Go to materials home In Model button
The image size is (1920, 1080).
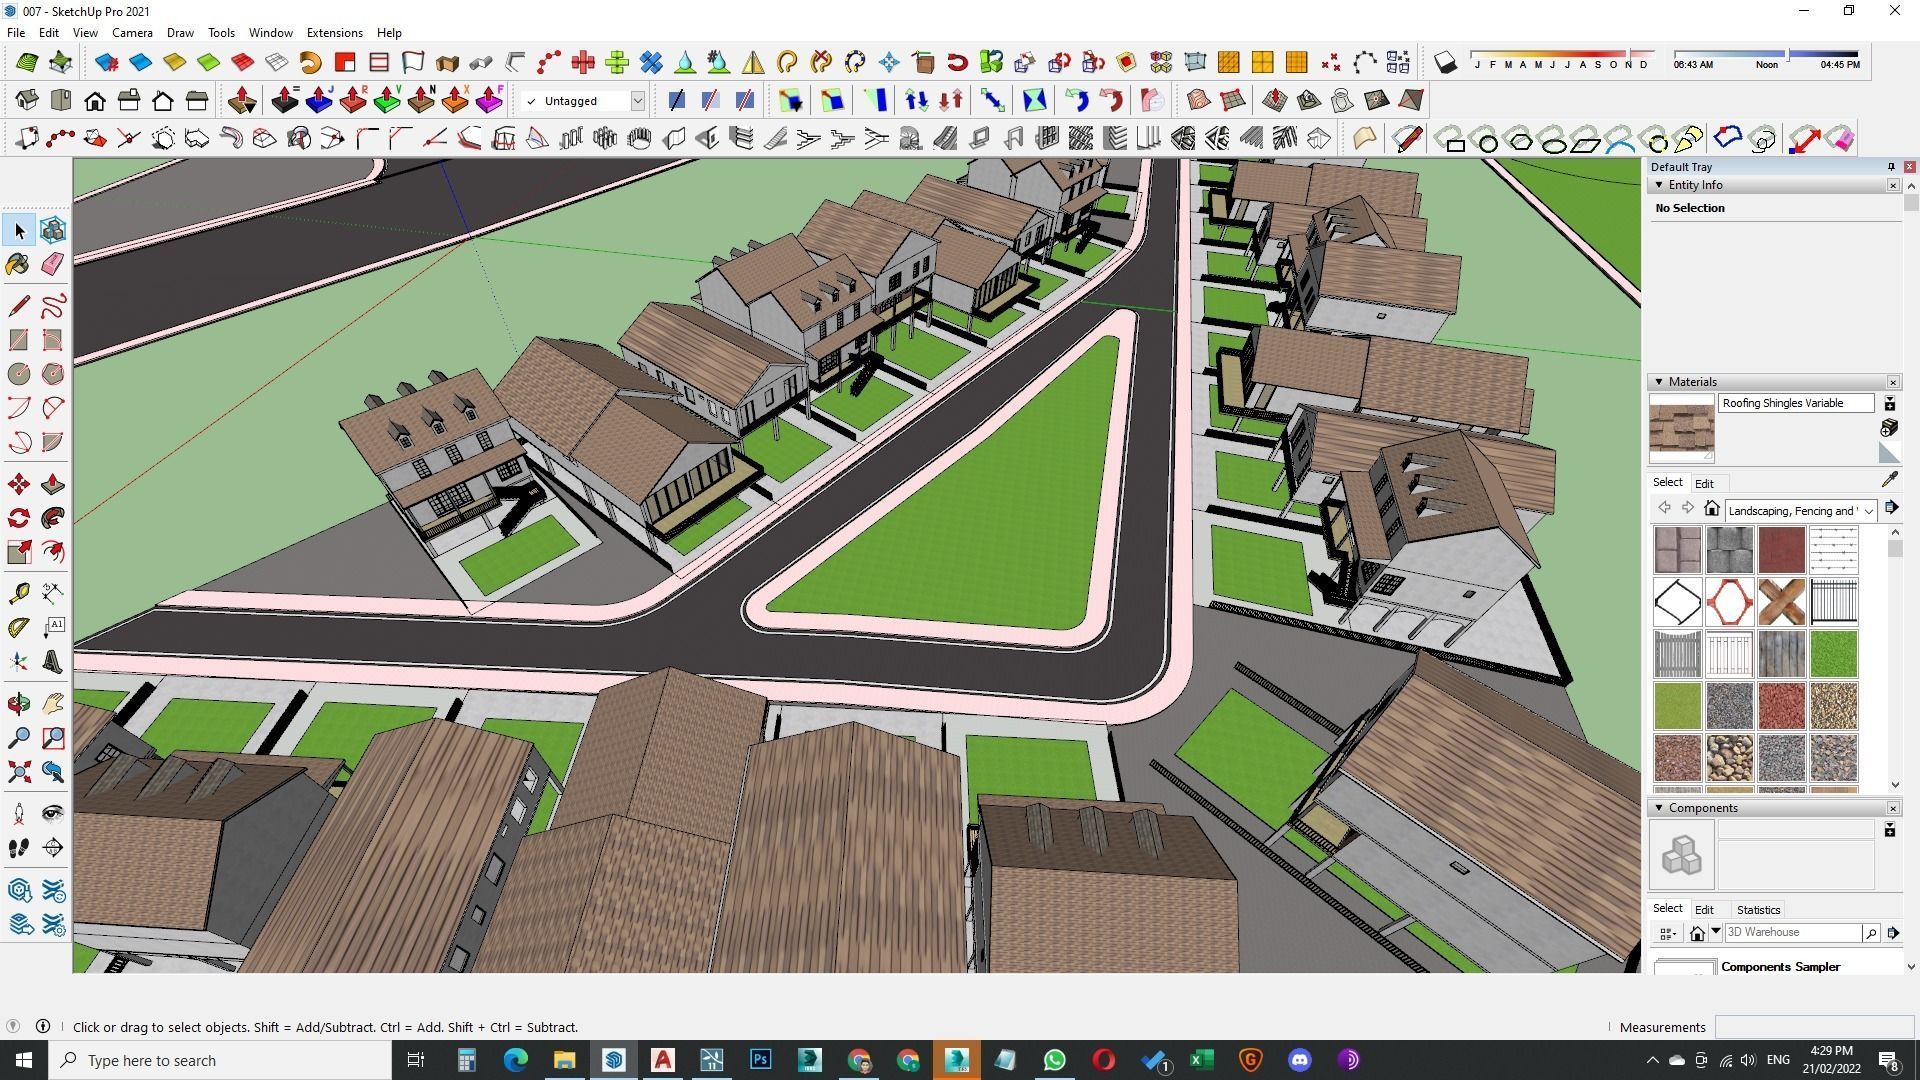[1712, 508]
